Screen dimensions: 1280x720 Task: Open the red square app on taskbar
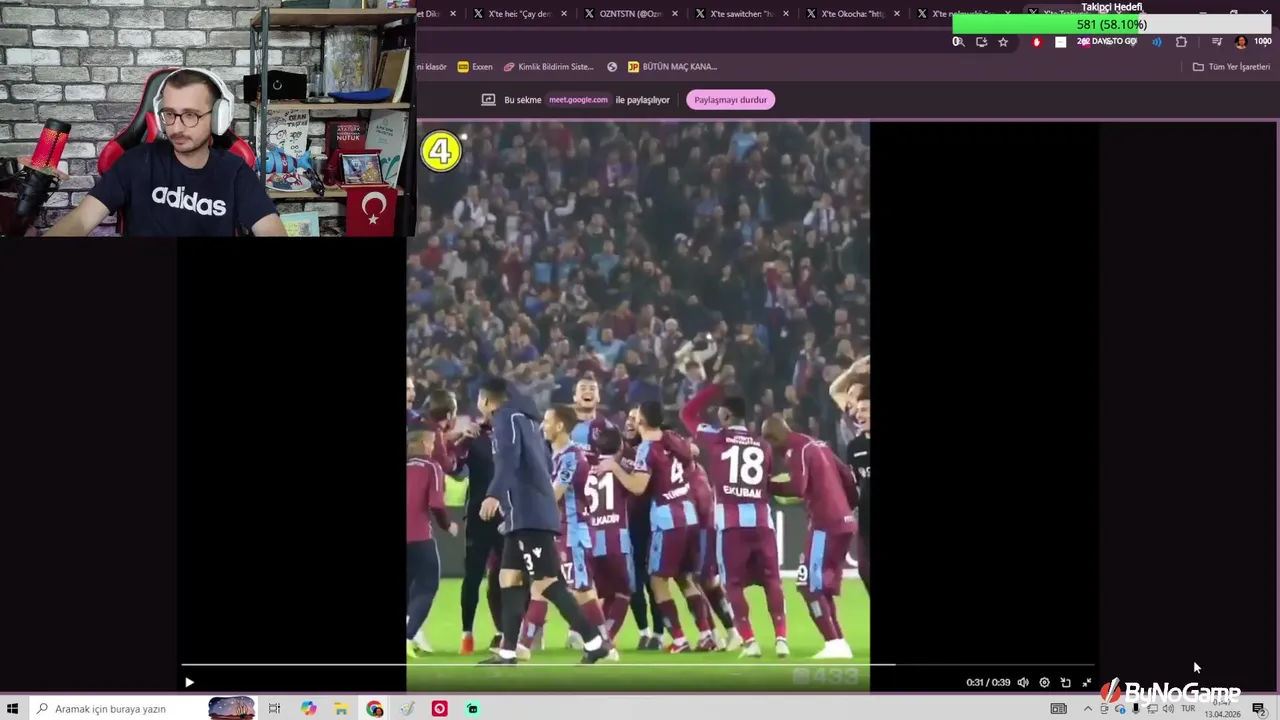pos(439,709)
